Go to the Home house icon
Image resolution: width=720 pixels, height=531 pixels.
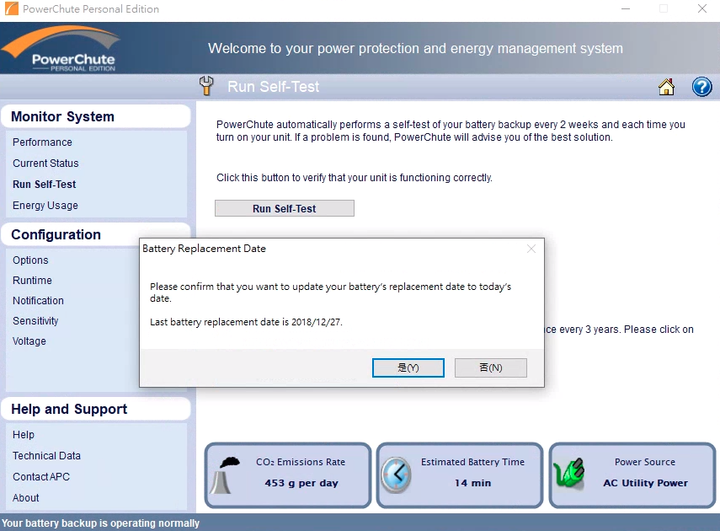[666, 86]
